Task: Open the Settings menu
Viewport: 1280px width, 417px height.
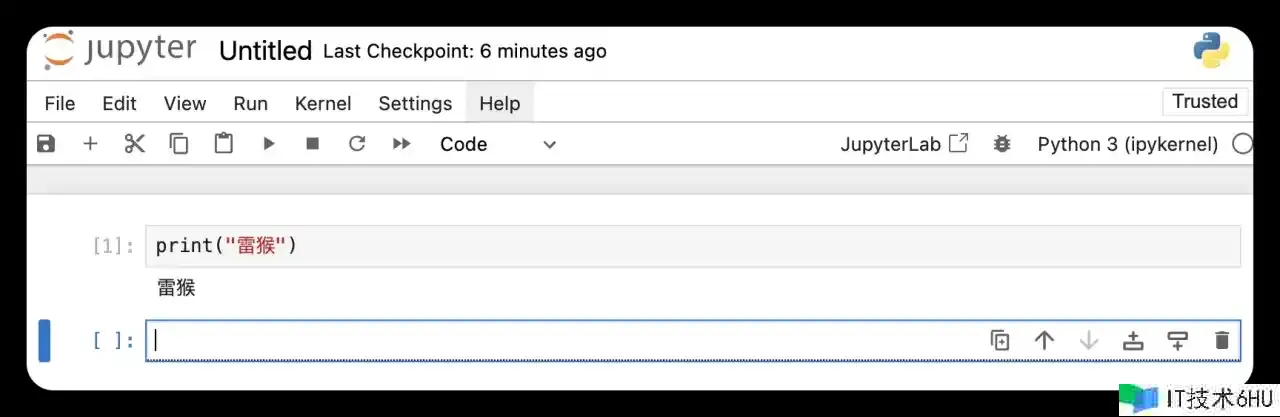Action: click(x=415, y=103)
